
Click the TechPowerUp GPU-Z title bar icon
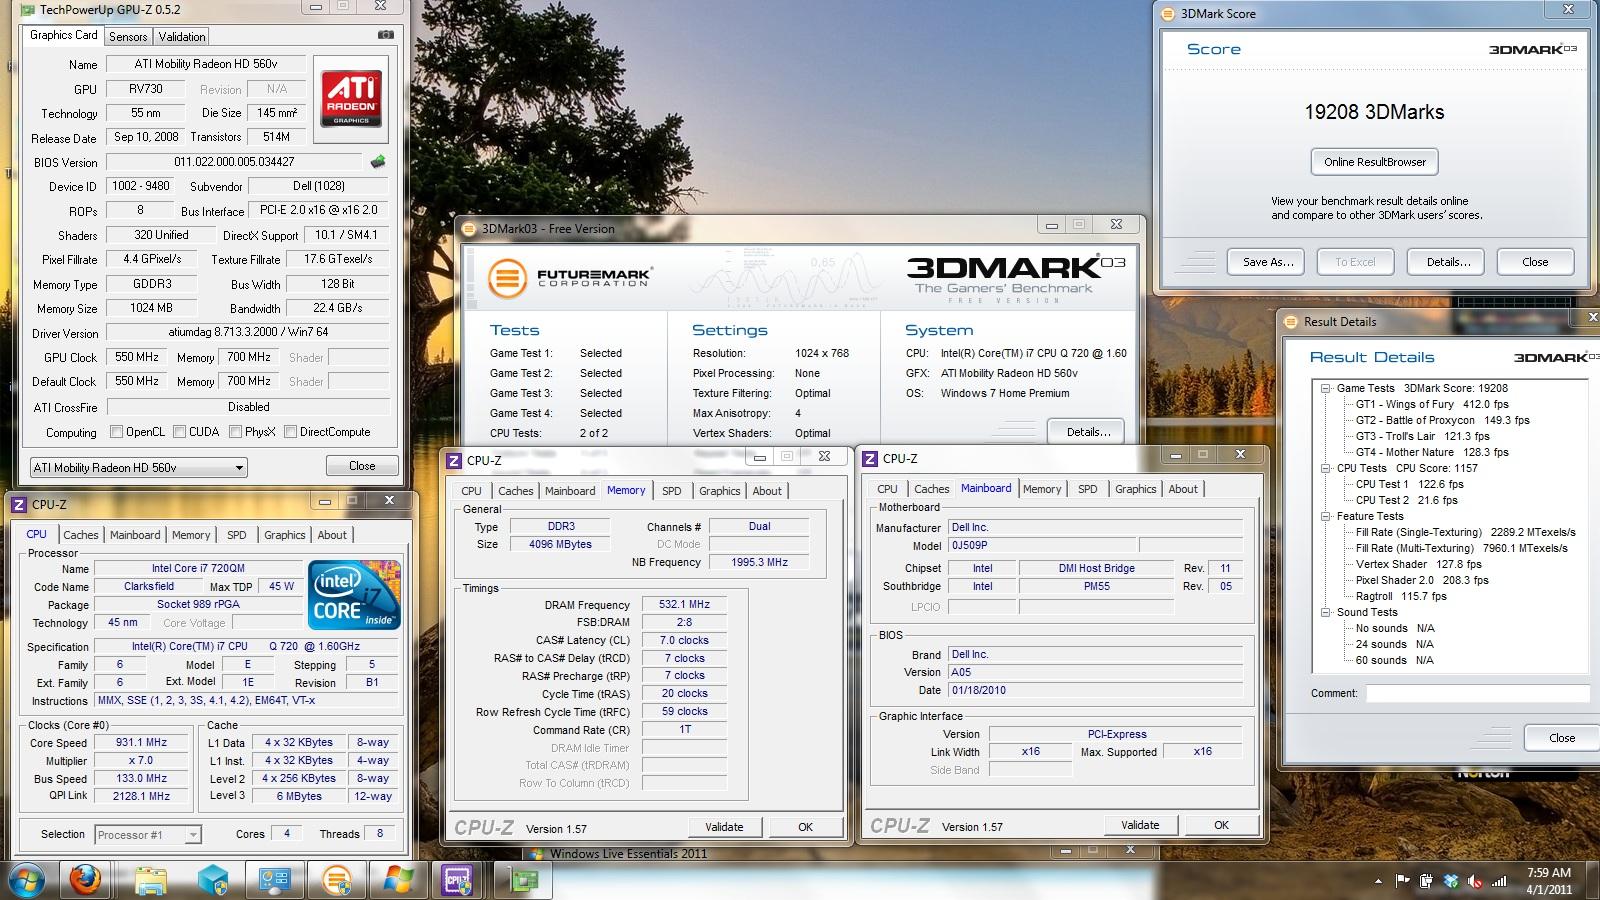(26, 10)
